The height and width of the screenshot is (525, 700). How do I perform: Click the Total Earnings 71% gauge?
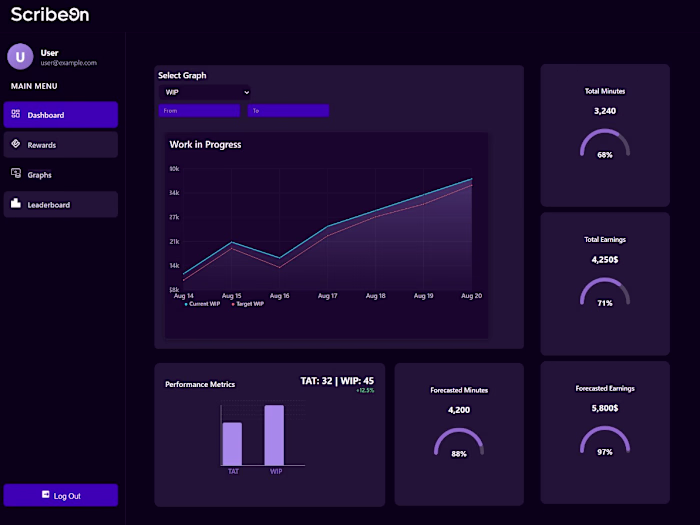pyautogui.click(x=605, y=292)
